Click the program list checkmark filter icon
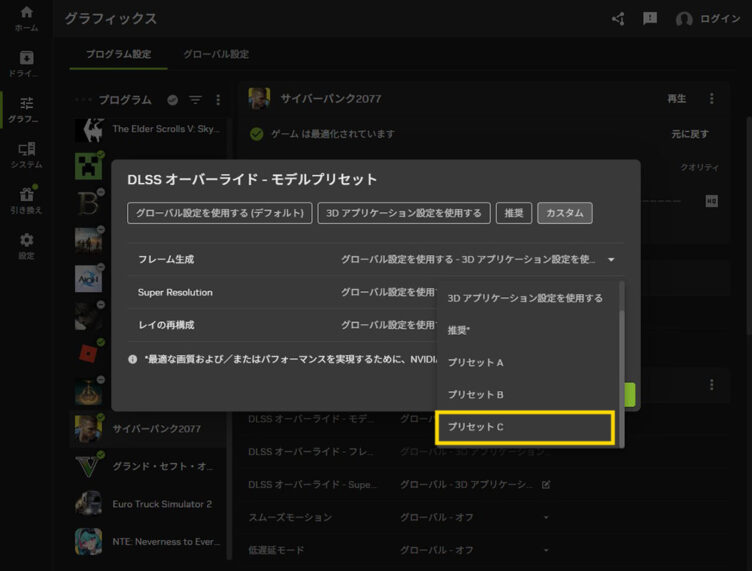Image resolution: width=752 pixels, height=571 pixels. [x=173, y=100]
